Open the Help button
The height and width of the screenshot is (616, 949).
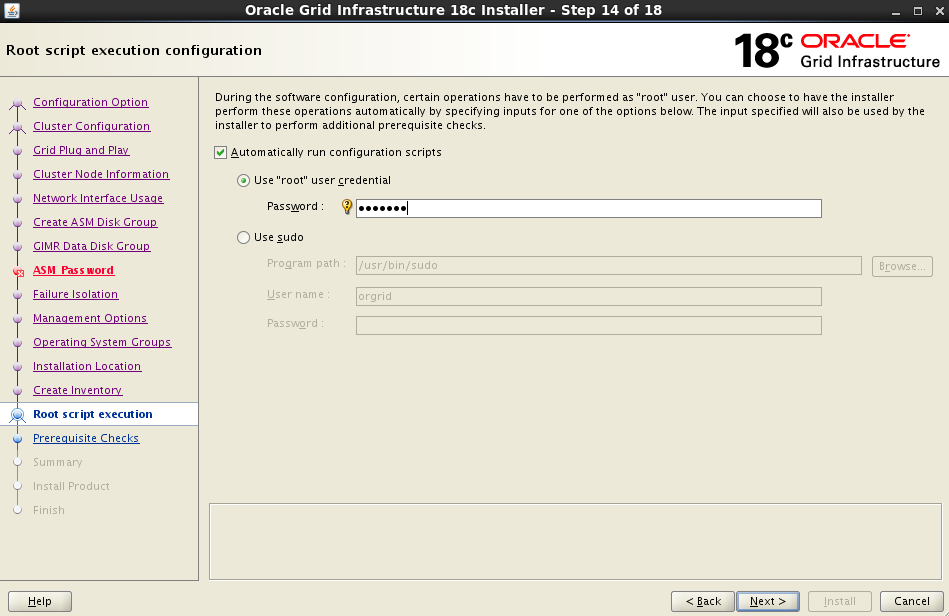point(39,601)
